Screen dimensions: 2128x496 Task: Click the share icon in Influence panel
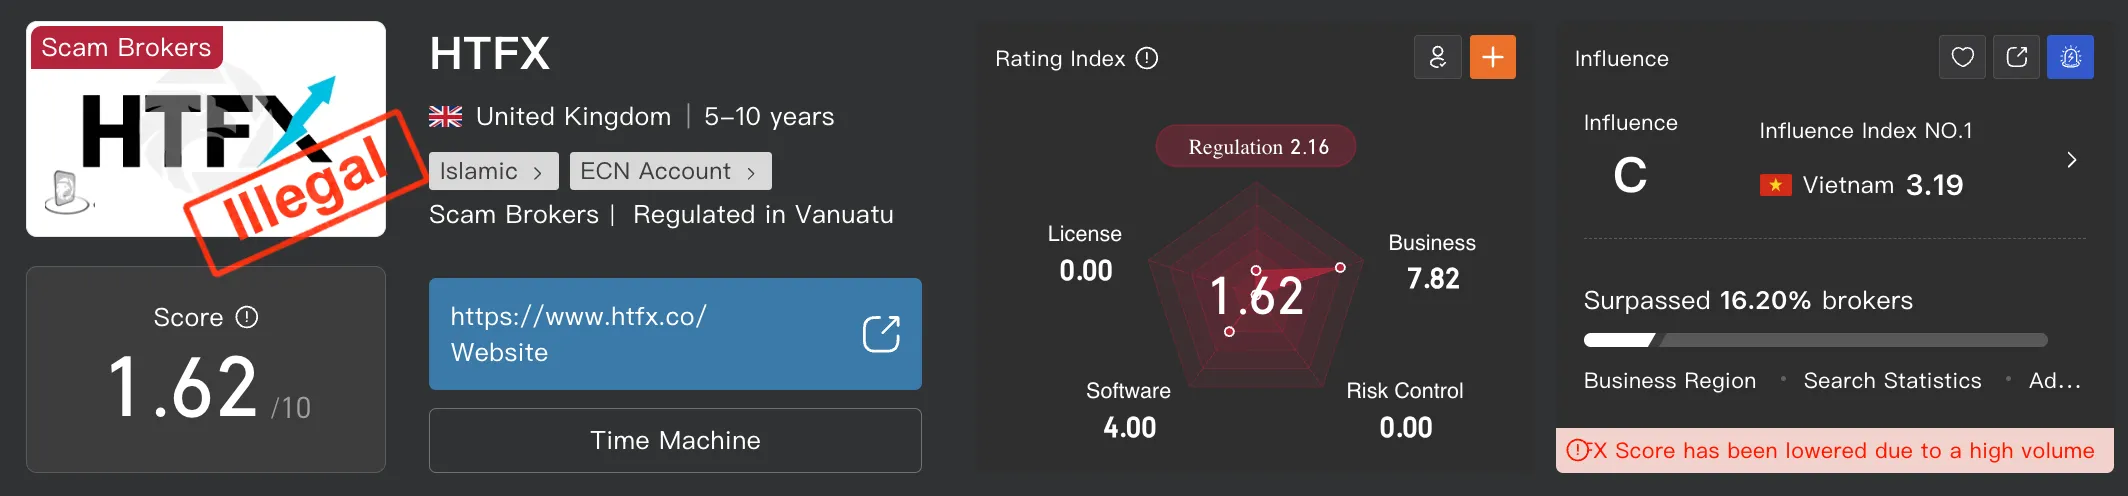tap(2016, 57)
